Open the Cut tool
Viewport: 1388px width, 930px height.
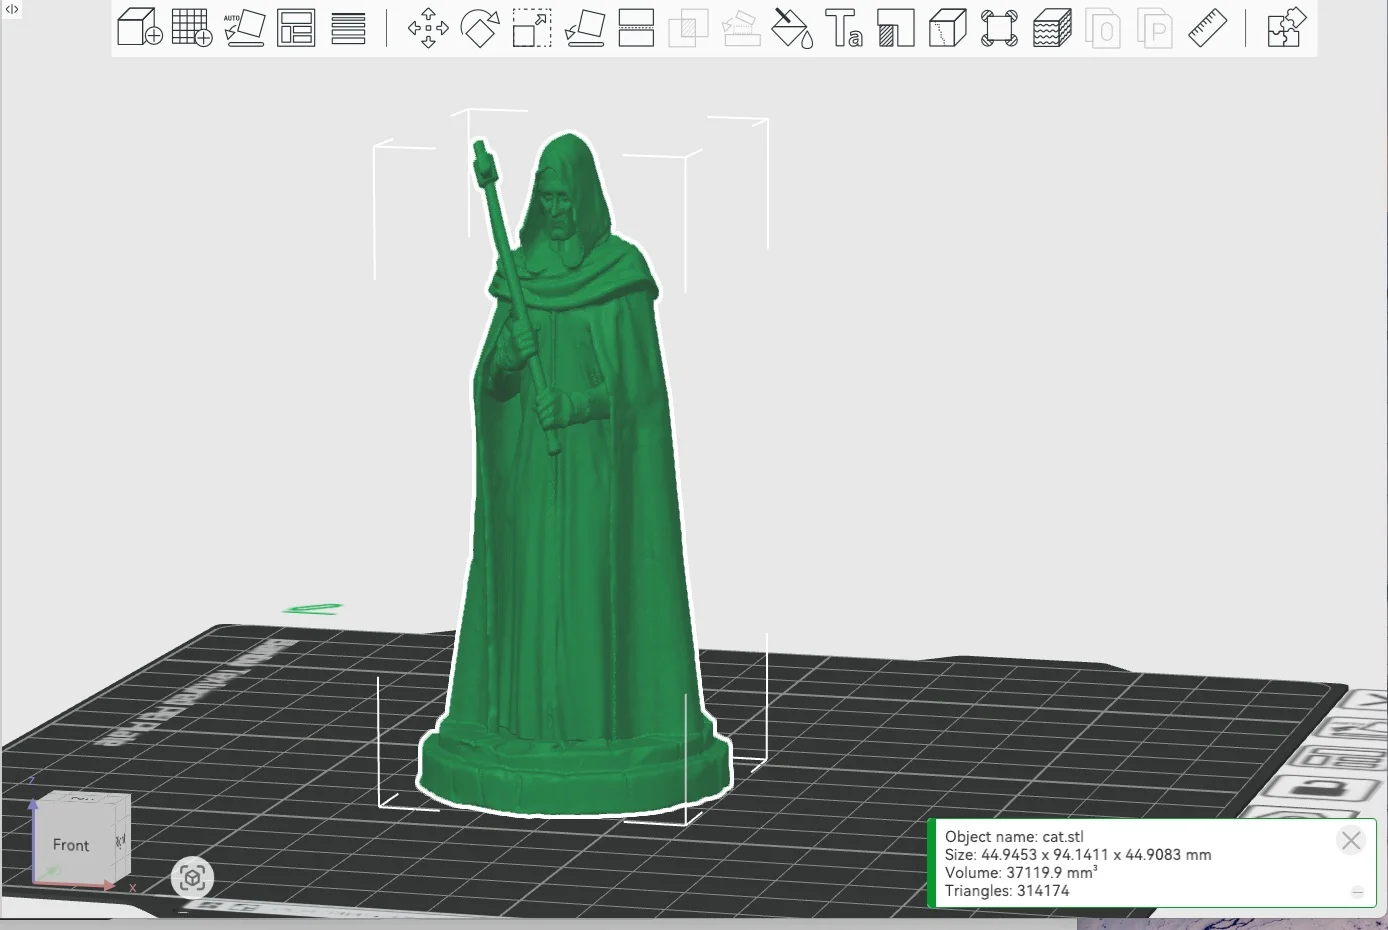click(636, 28)
